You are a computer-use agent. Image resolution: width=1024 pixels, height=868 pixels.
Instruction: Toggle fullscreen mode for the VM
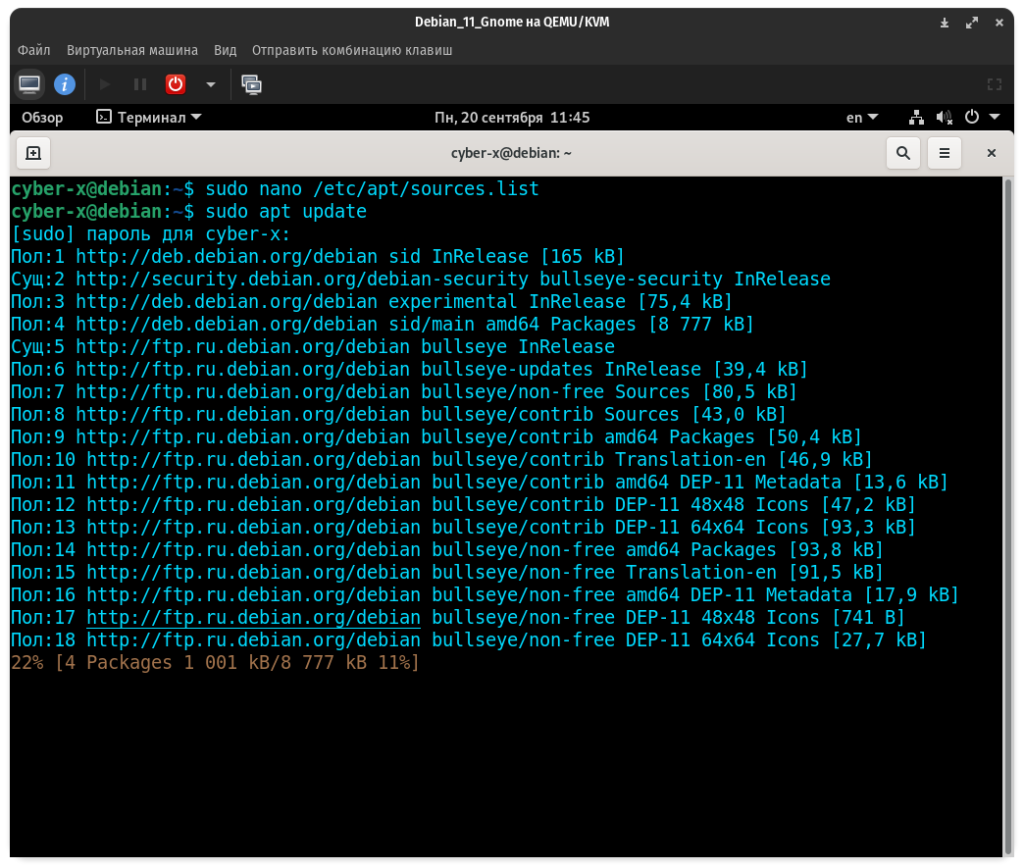coord(994,85)
